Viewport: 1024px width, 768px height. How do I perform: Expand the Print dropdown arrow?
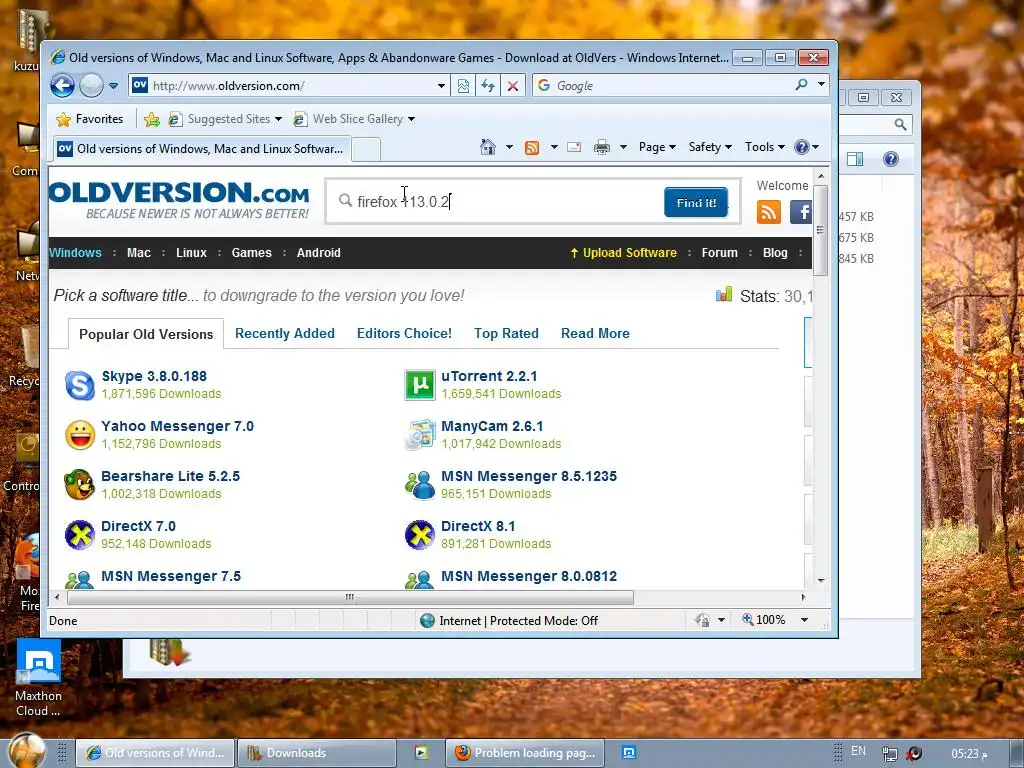coord(623,148)
